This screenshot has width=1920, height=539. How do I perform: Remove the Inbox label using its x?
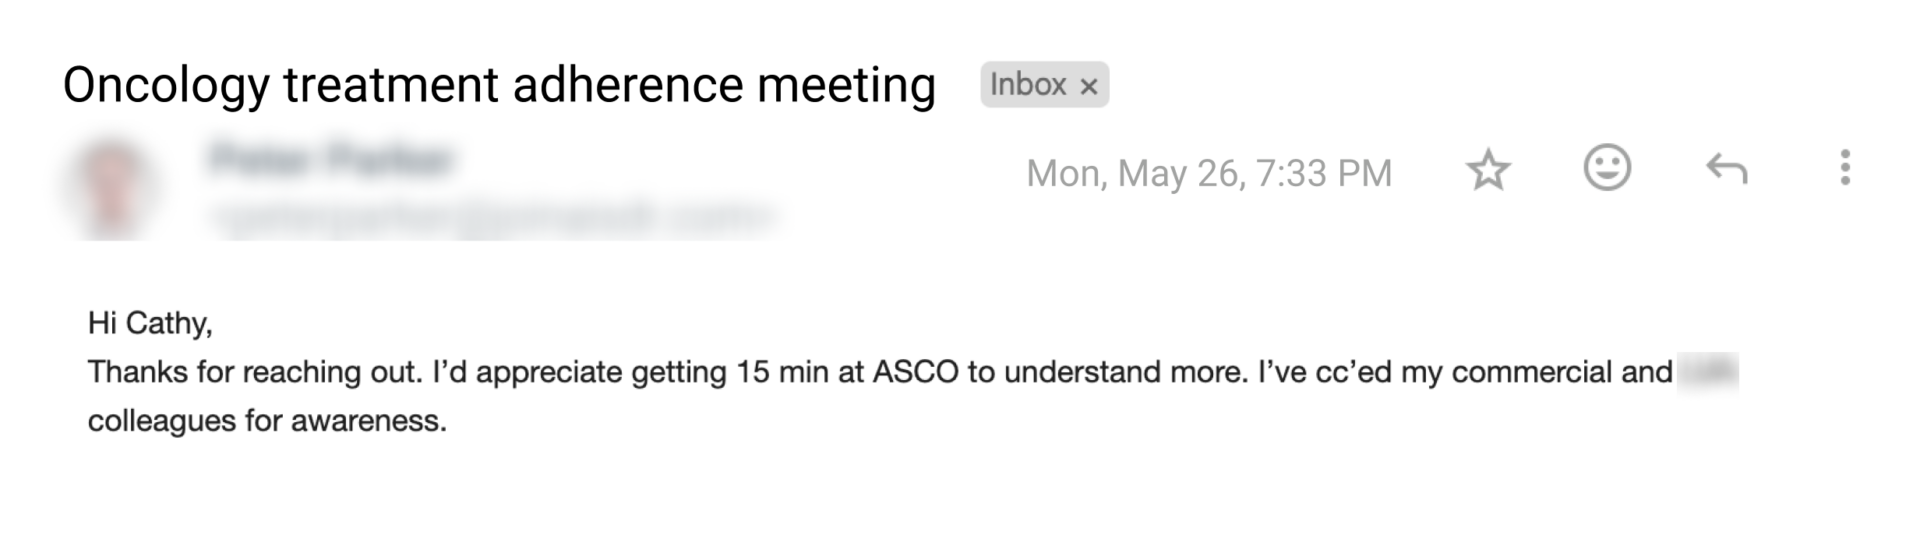(x=1089, y=87)
